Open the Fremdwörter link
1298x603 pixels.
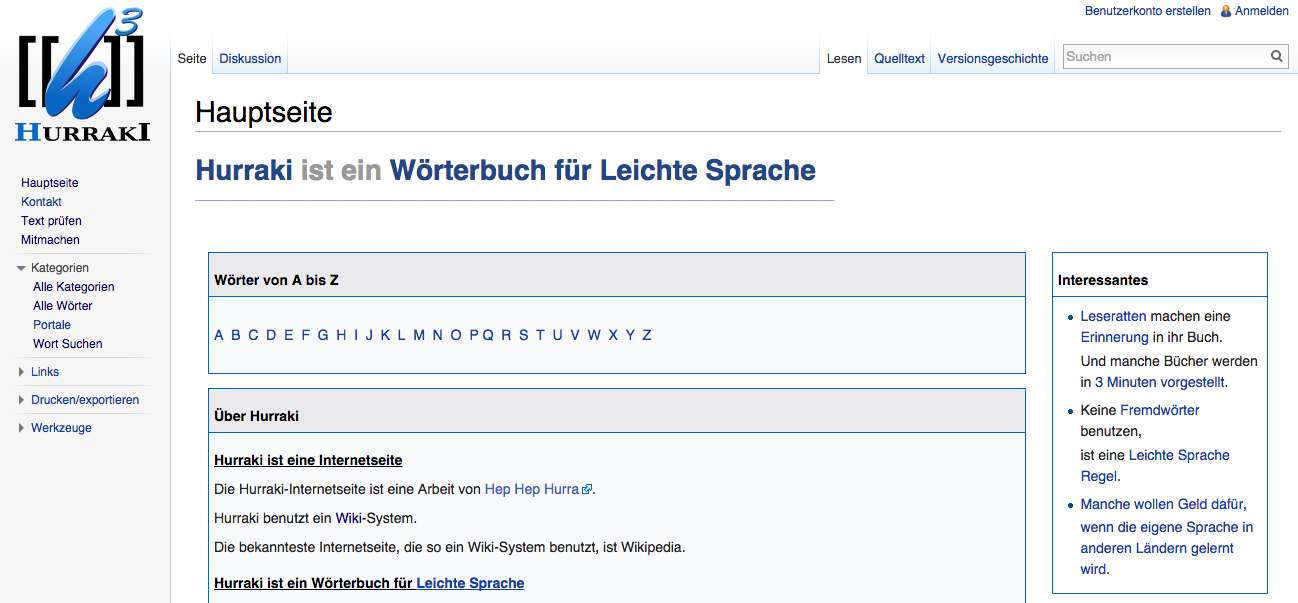pyautogui.click(x=1160, y=410)
